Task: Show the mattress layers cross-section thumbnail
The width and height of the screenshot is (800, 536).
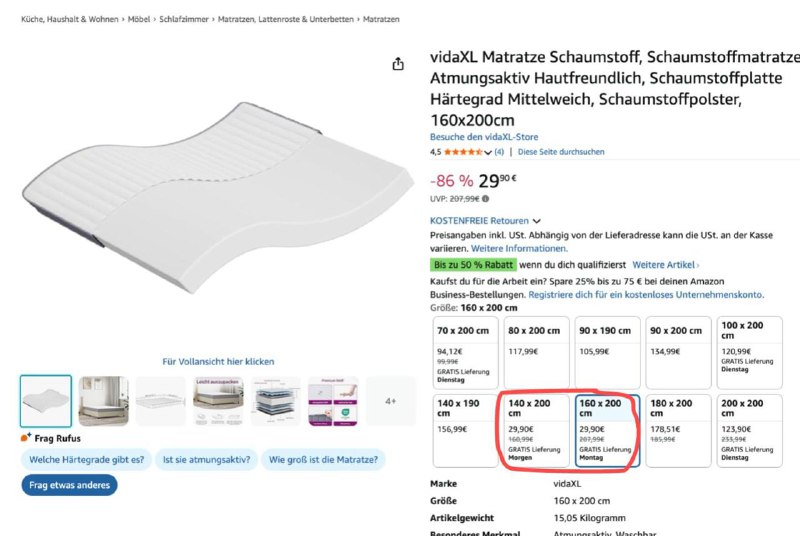Action: (x=275, y=401)
